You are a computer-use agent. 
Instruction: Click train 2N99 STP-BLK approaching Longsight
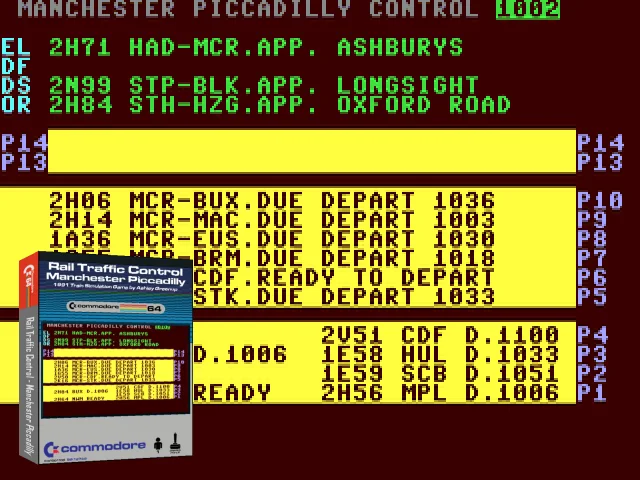pyautogui.click(x=264, y=85)
